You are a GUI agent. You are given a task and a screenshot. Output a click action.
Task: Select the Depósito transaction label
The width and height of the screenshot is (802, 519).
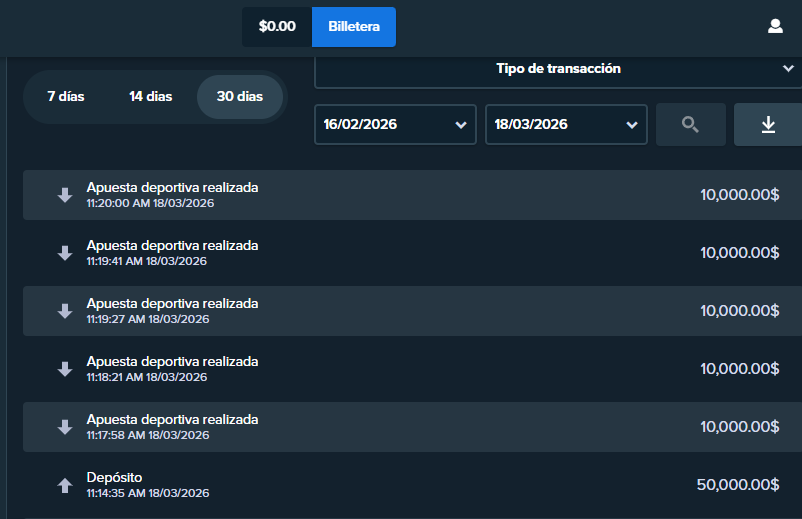114,478
